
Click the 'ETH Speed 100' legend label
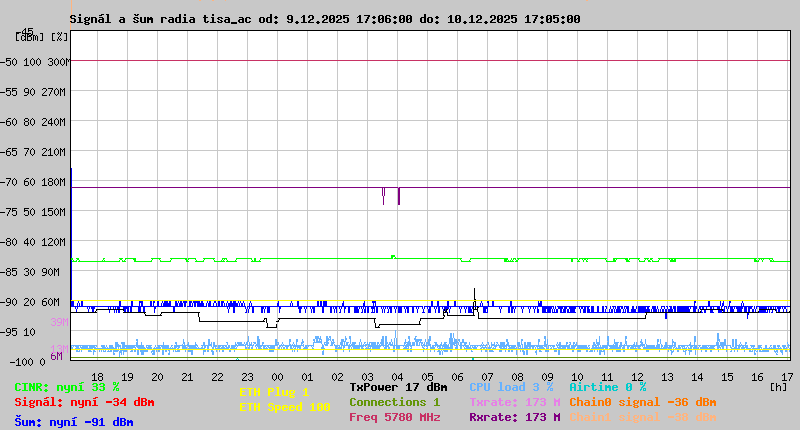tap(285, 407)
